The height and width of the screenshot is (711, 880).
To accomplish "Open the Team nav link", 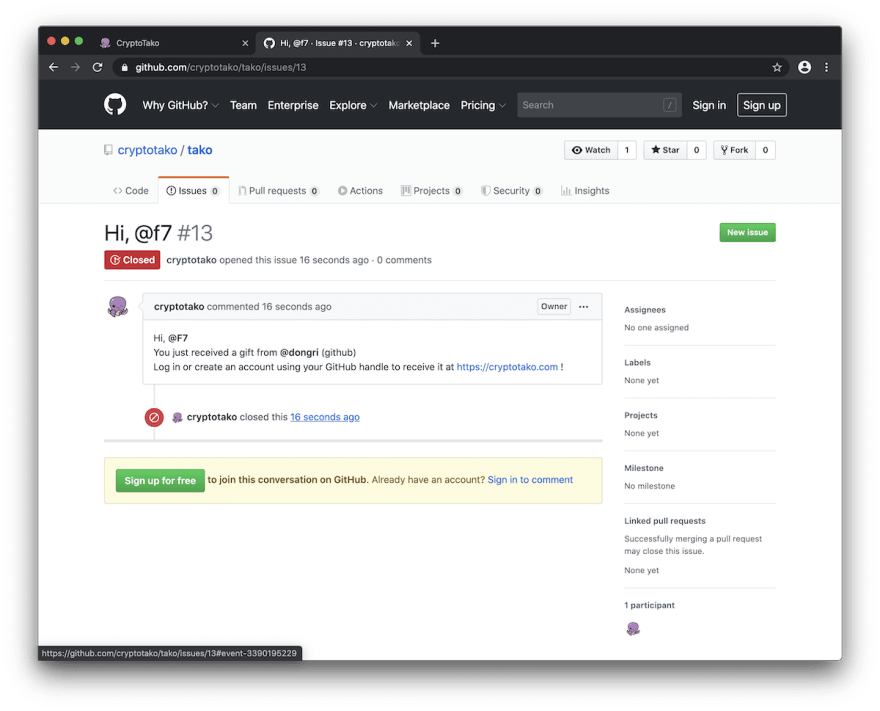I will (243, 105).
